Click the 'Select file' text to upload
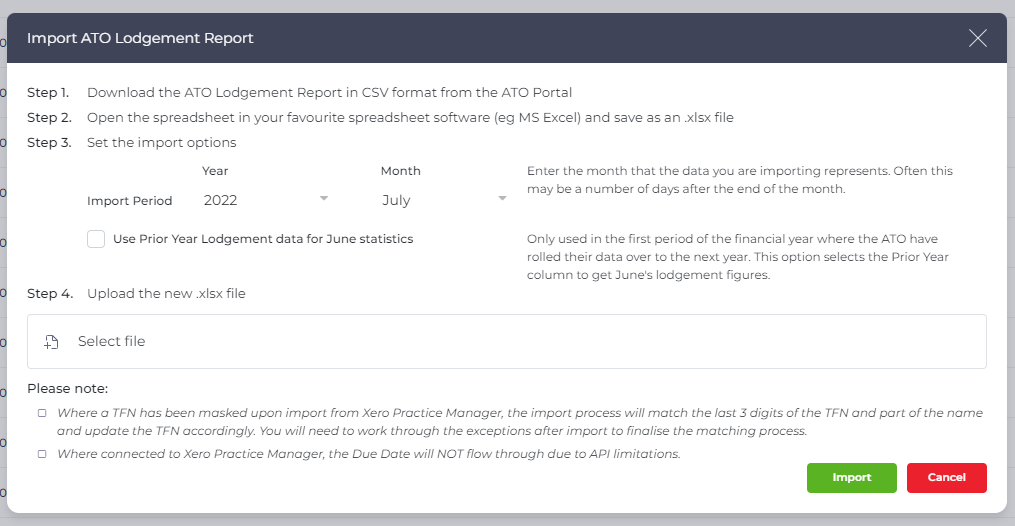1015x526 pixels. pos(111,341)
